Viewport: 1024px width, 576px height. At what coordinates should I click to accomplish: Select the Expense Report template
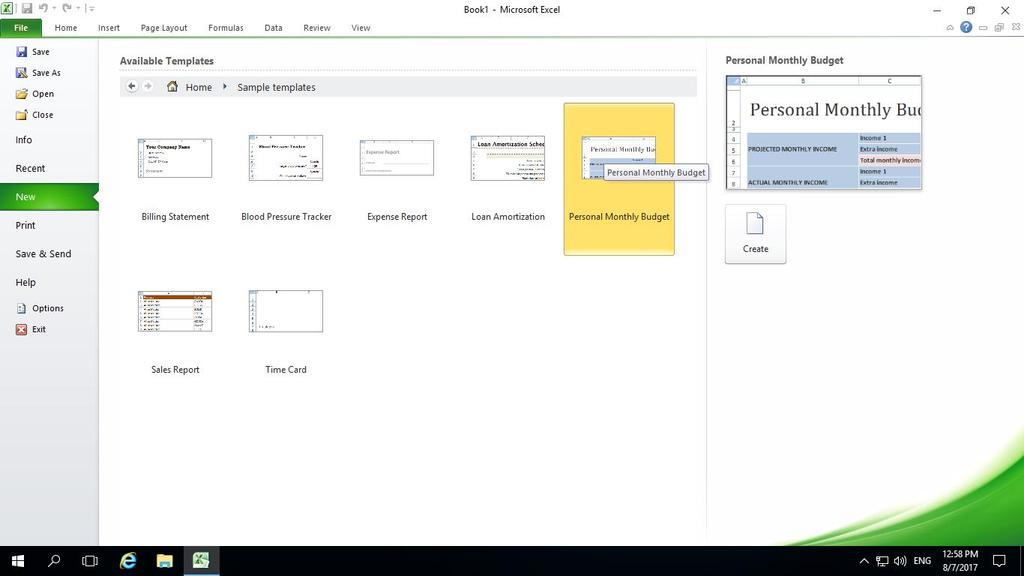[x=397, y=179]
